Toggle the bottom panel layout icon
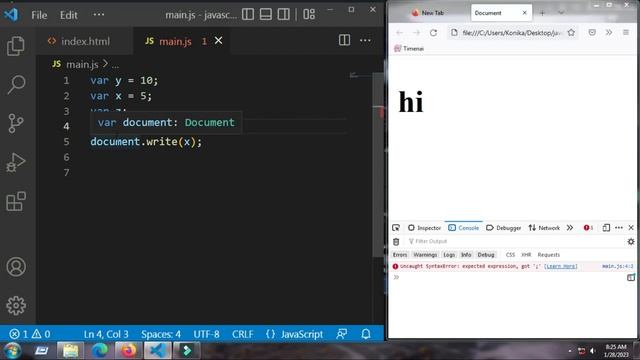 (266, 15)
